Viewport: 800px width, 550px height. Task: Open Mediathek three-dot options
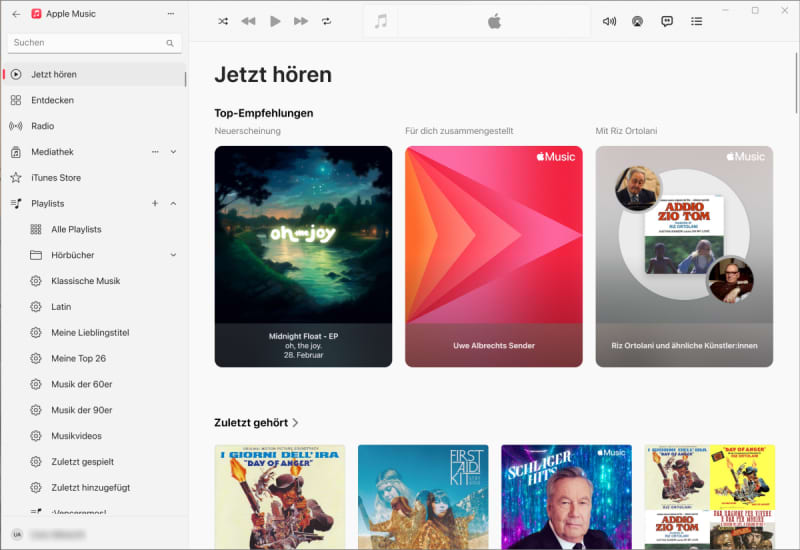point(155,152)
